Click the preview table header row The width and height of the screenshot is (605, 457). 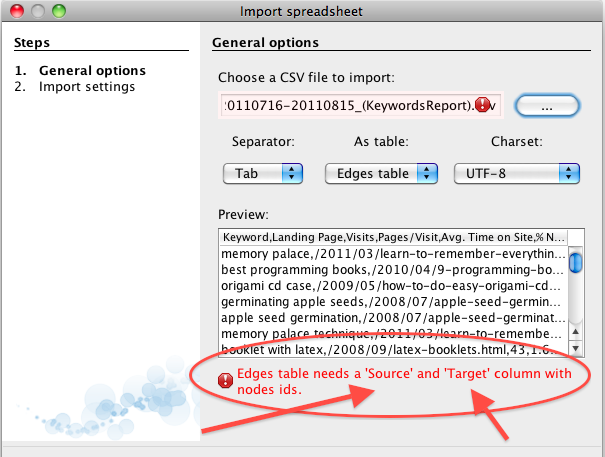tap(394, 237)
